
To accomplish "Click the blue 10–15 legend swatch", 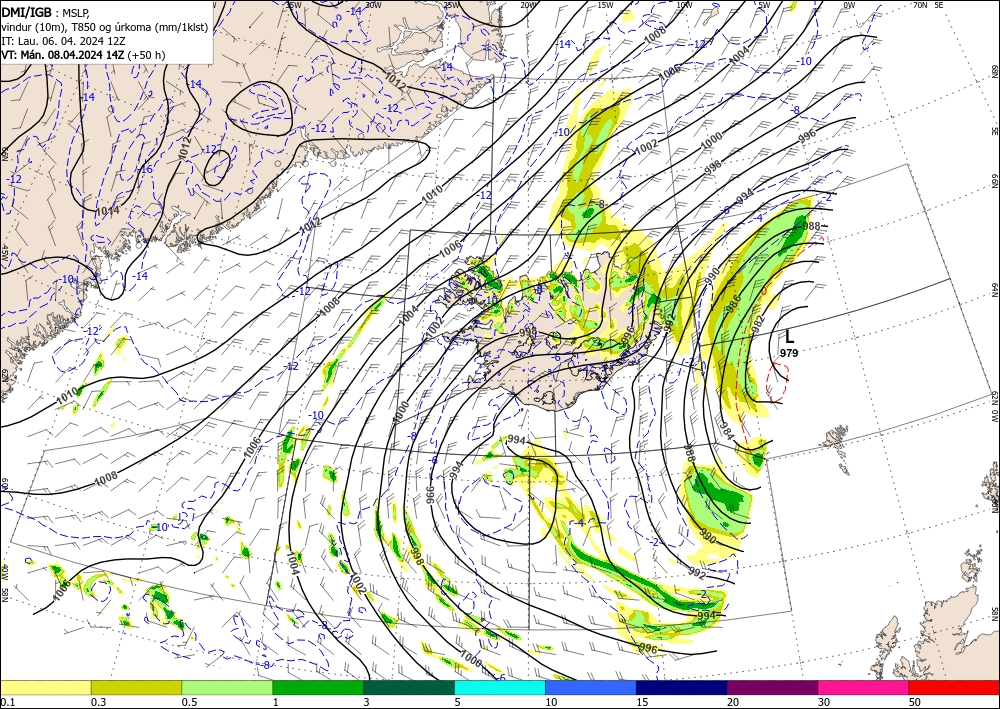I will pyautogui.click(x=591, y=687).
